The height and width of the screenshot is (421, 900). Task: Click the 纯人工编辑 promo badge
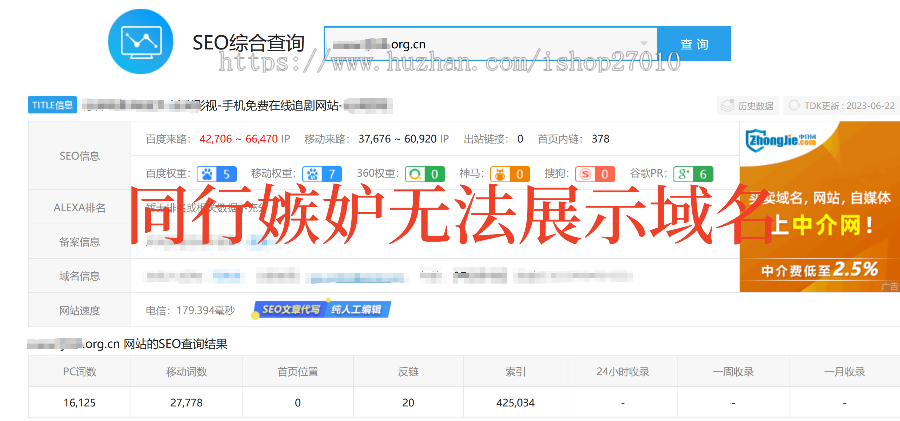[359, 310]
